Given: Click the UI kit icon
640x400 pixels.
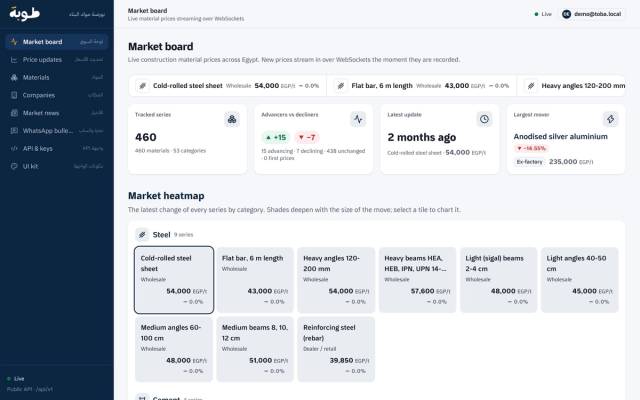Looking at the screenshot, I should (14, 166).
